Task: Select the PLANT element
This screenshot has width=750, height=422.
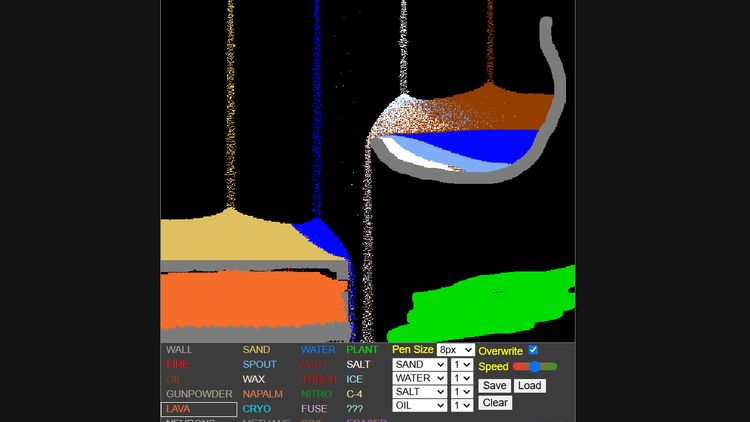Action: click(x=362, y=350)
